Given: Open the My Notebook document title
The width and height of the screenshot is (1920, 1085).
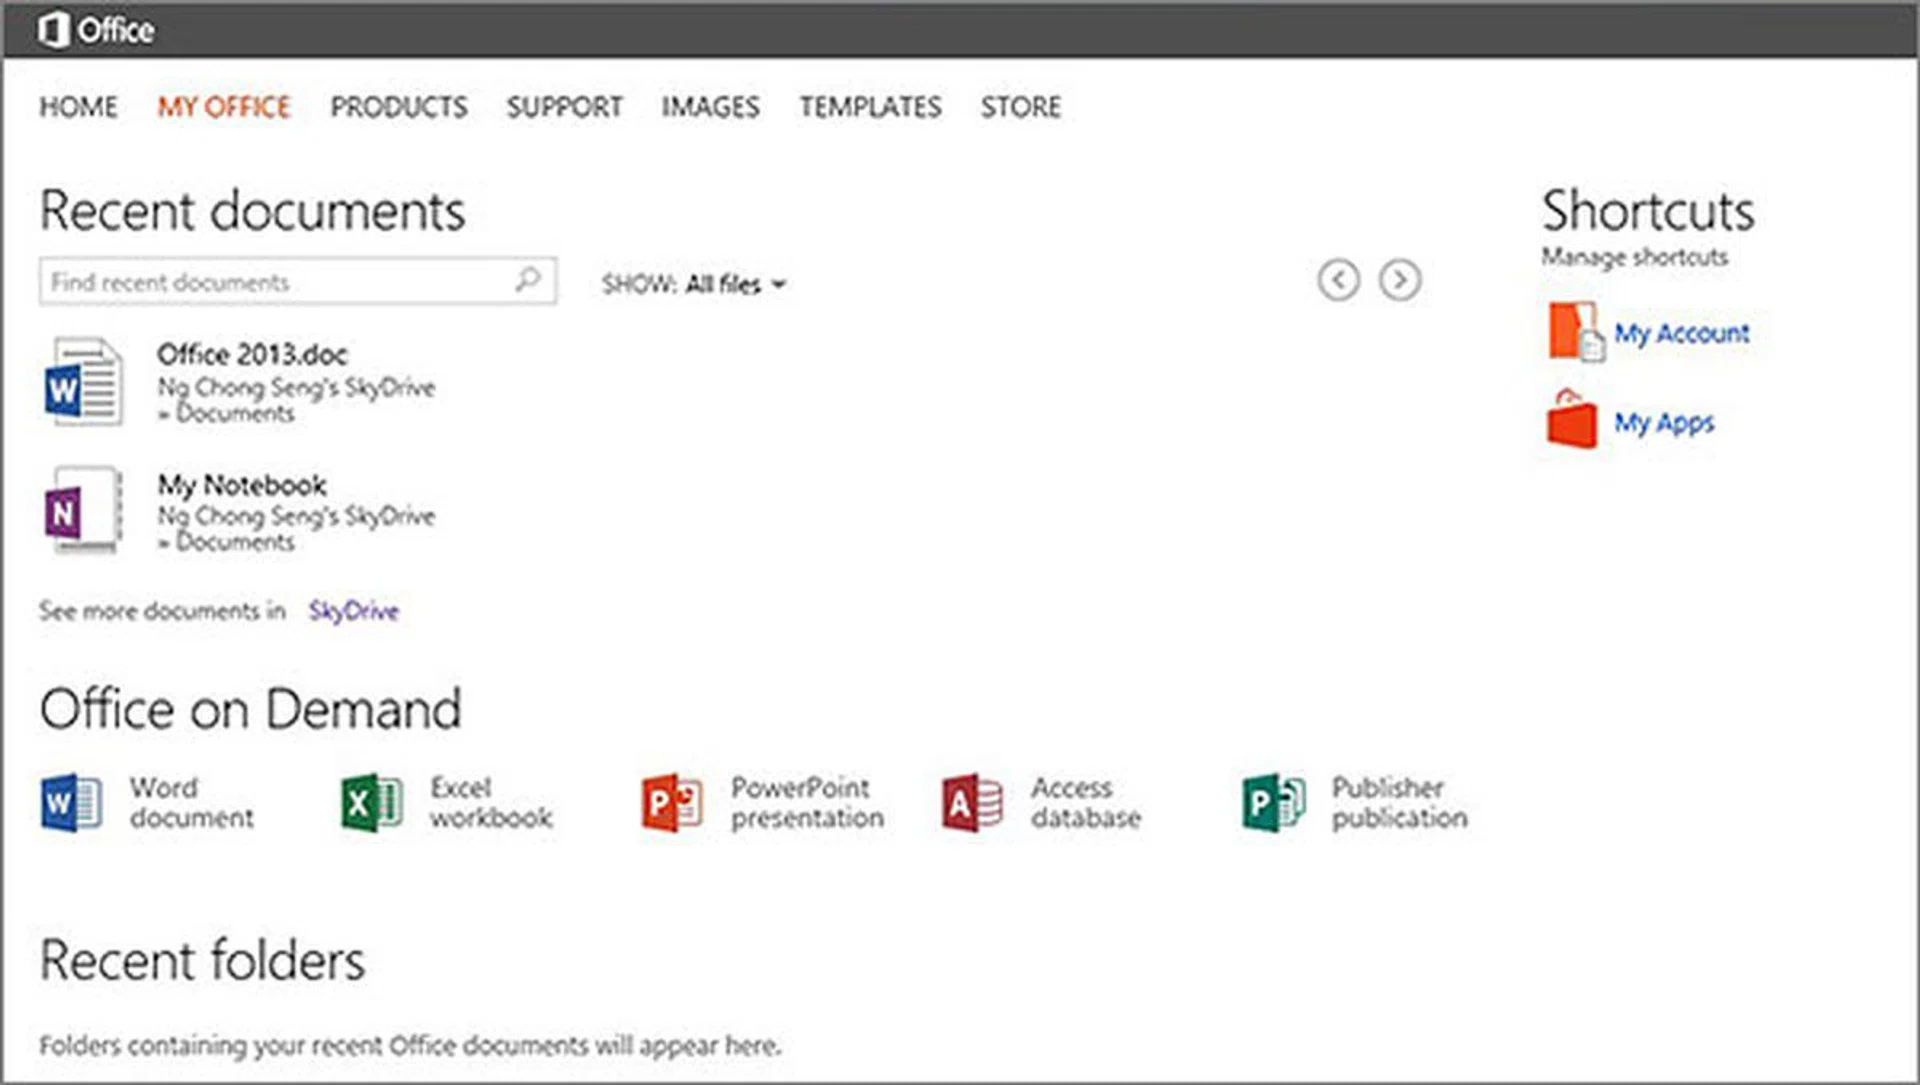Looking at the screenshot, I should [242, 485].
